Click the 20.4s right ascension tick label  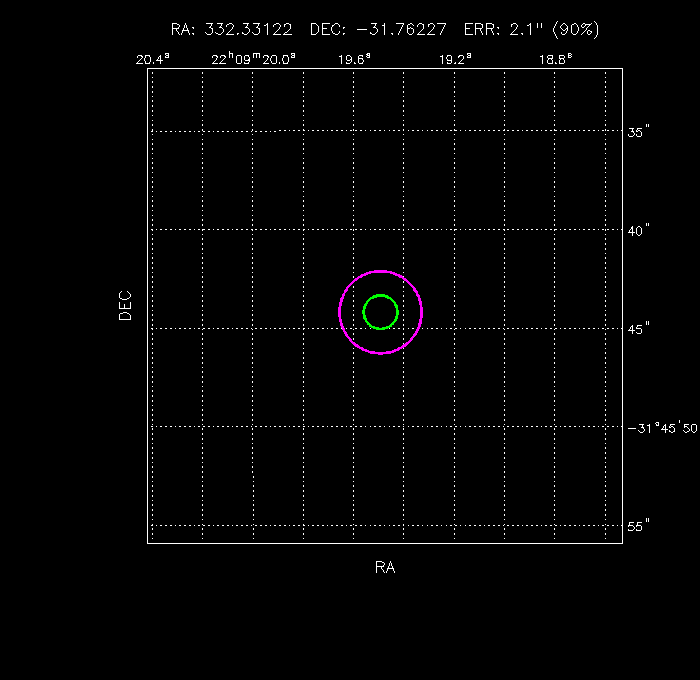point(153,59)
